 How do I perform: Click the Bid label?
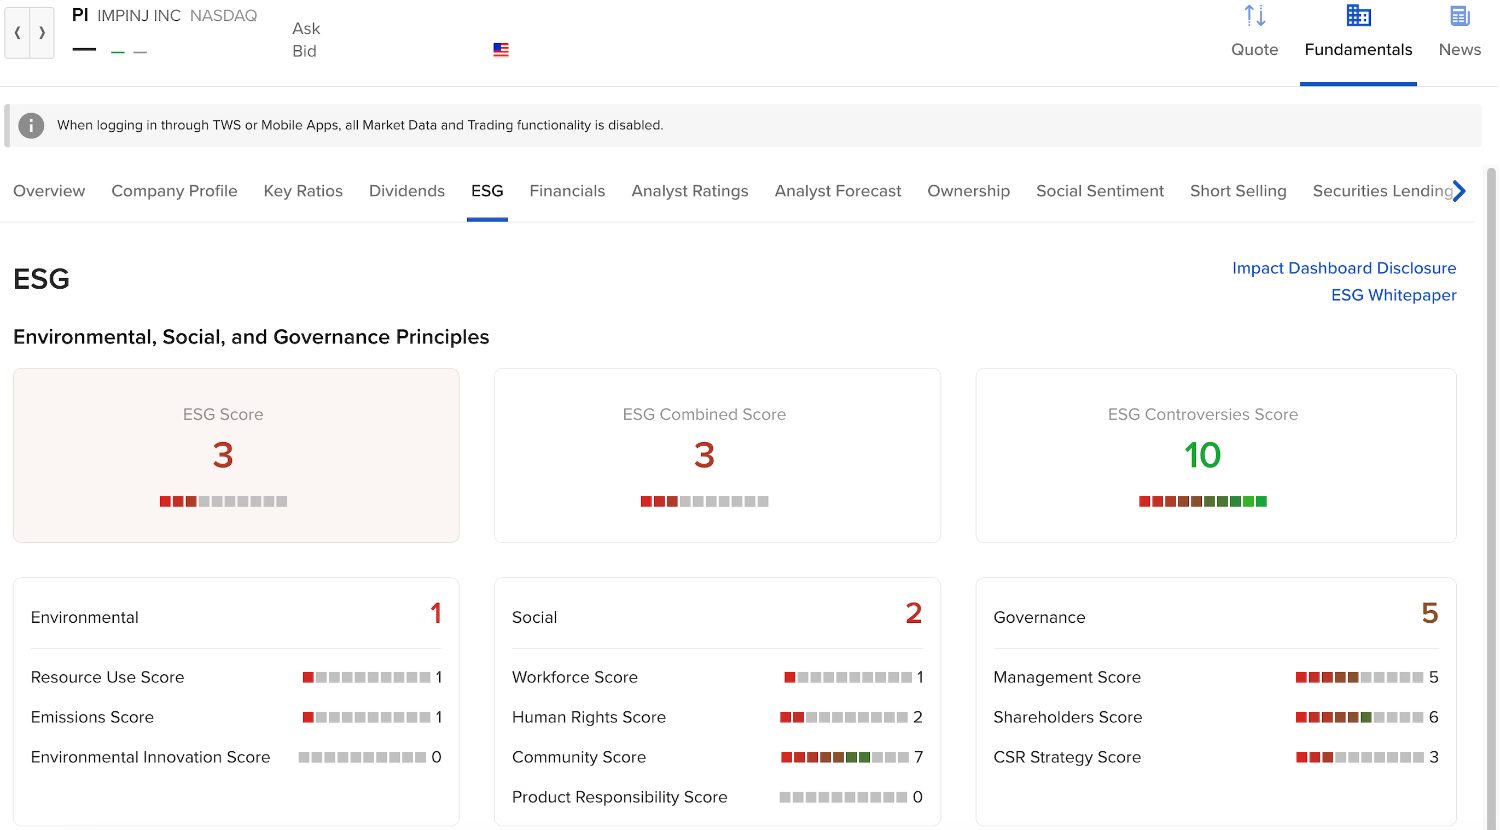click(304, 51)
